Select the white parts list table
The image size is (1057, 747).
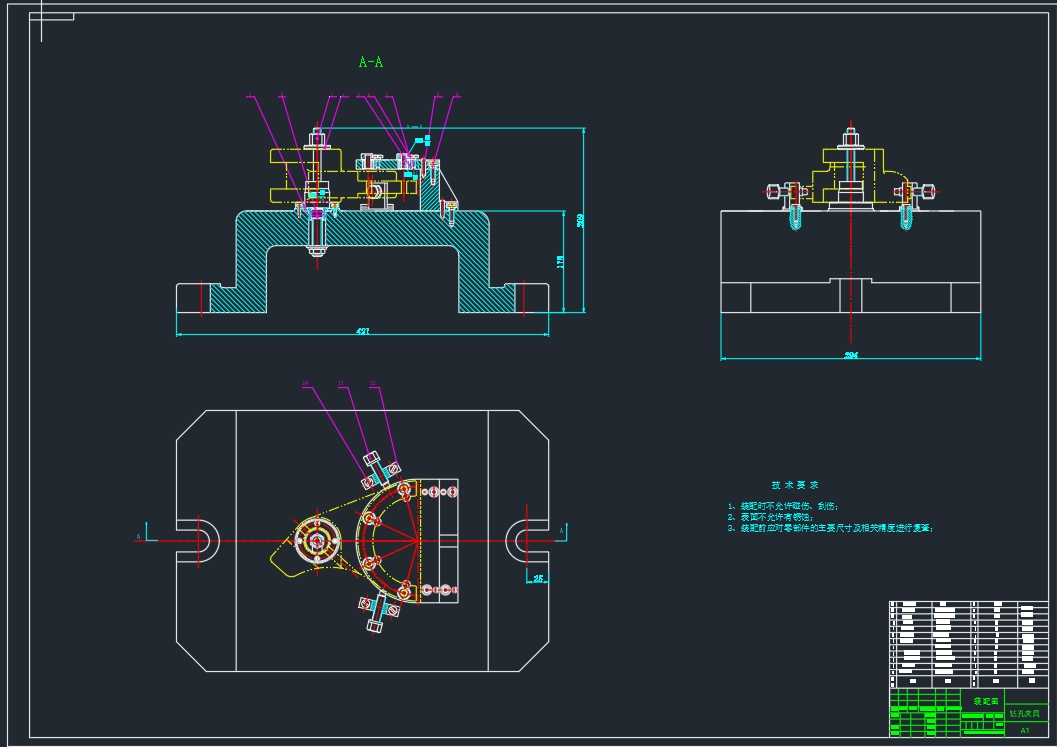[x=969, y=644]
